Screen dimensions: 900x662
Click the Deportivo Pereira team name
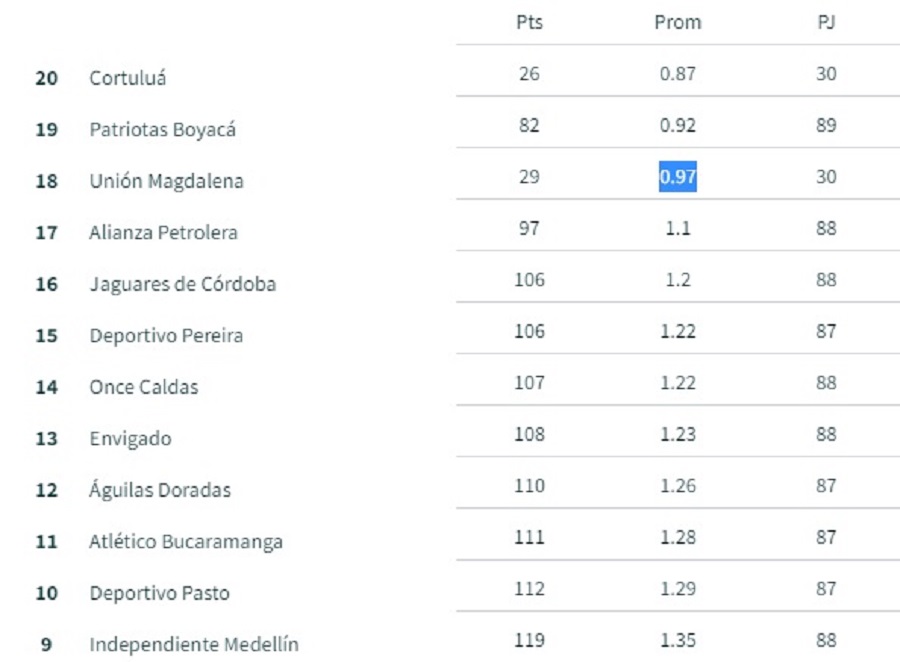[x=166, y=336]
